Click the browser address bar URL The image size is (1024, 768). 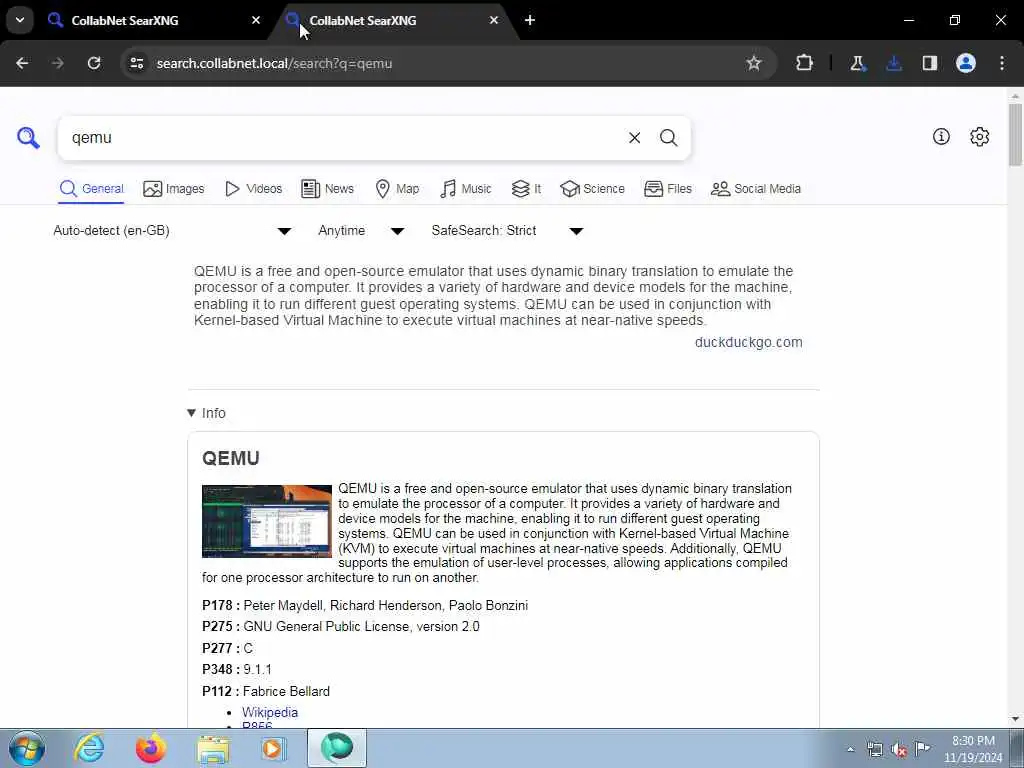(274, 63)
